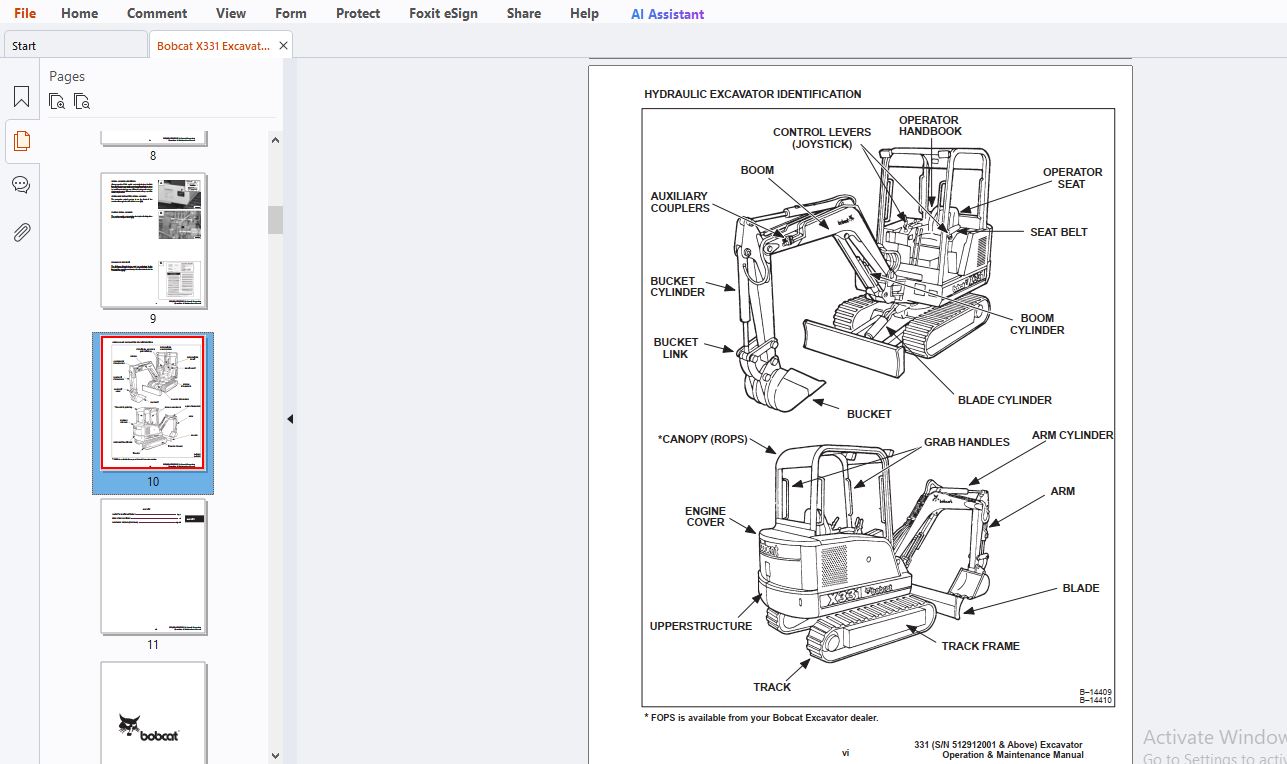Click the HYDRAULIC EXCAVATOR IDENTIFICATION heading
This screenshot has height=764, width=1287.
(x=752, y=94)
